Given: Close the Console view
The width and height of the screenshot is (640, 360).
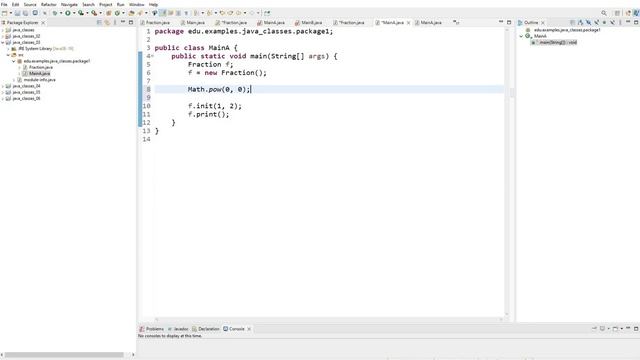Looking at the screenshot, I should (x=249, y=329).
